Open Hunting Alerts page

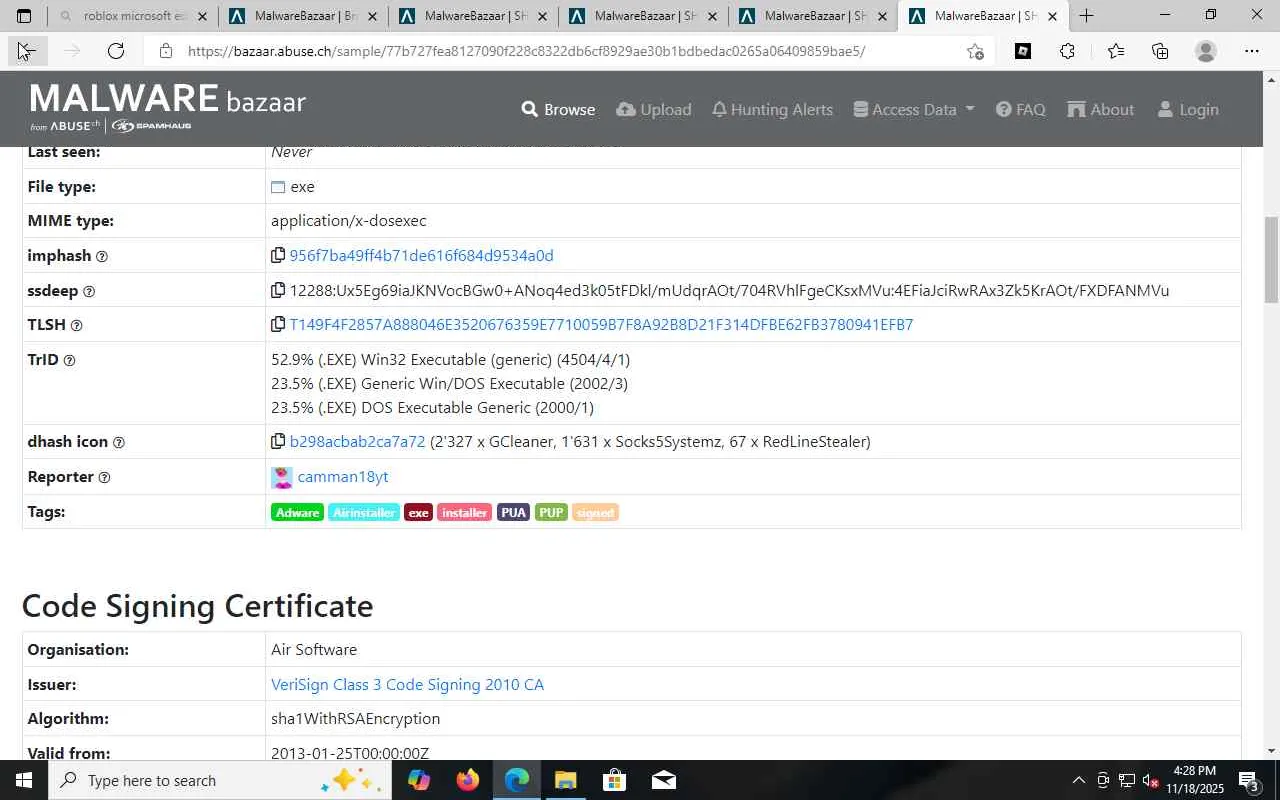[772, 110]
